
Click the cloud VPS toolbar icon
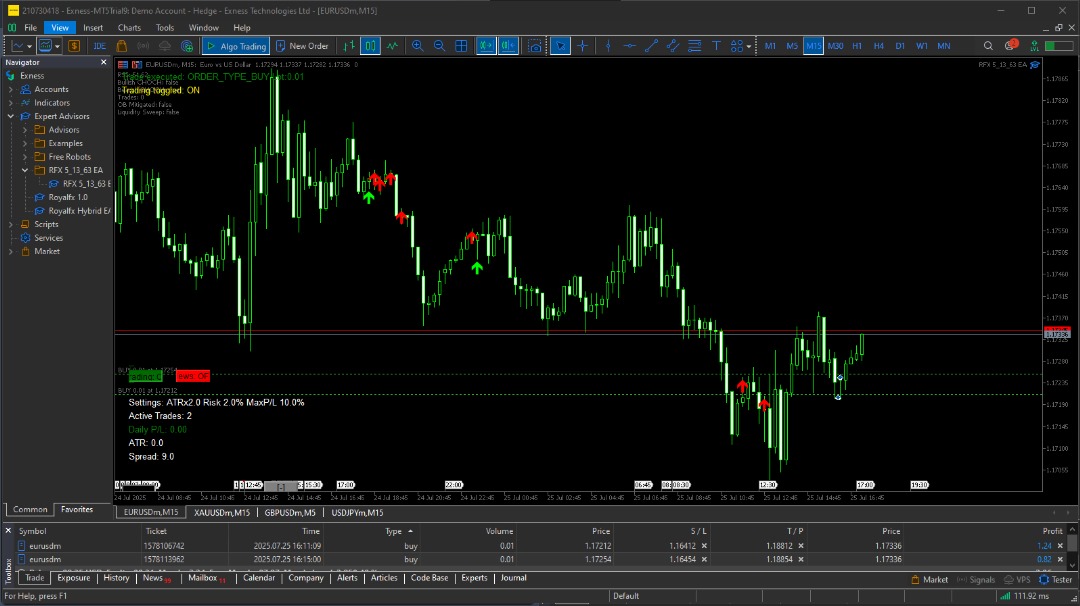165,46
